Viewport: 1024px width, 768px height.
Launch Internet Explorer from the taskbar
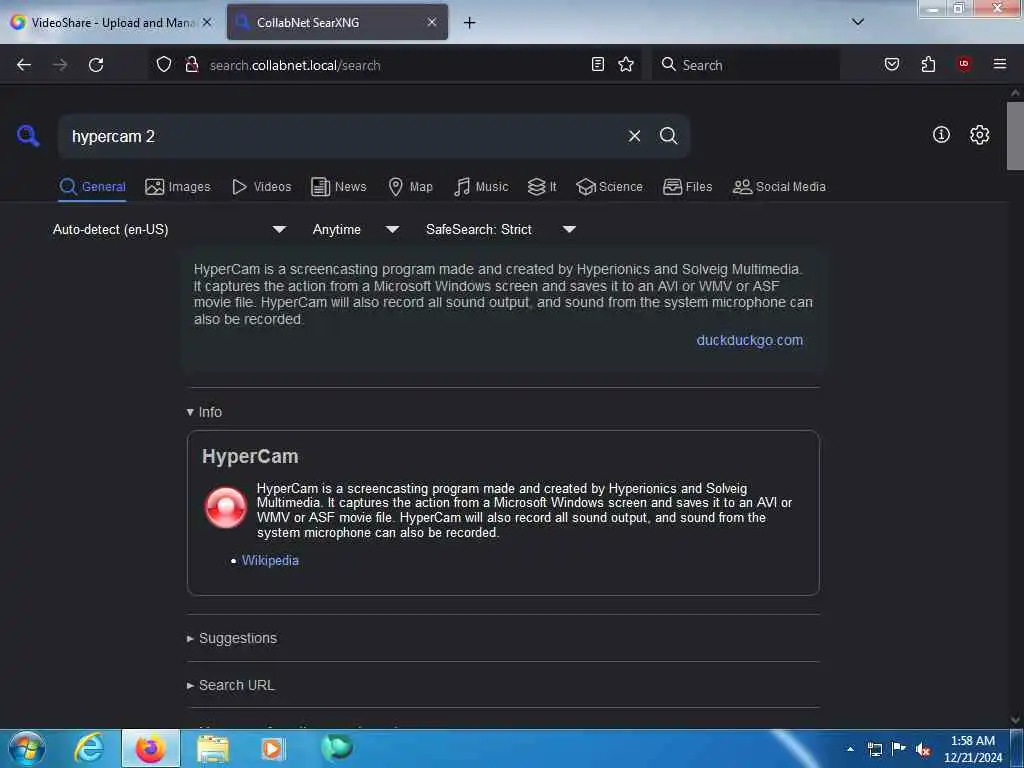pos(89,748)
